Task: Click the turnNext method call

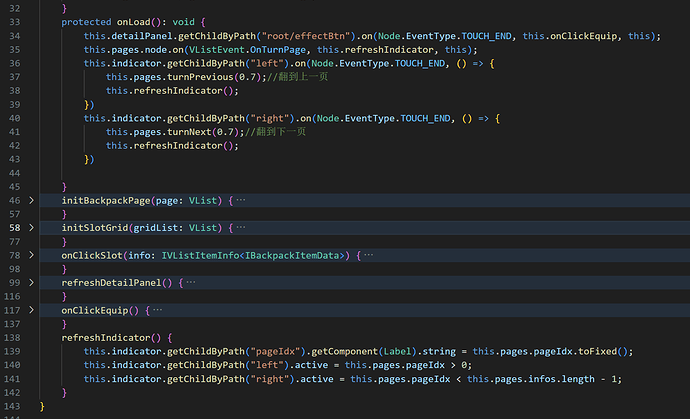Action: point(189,132)
